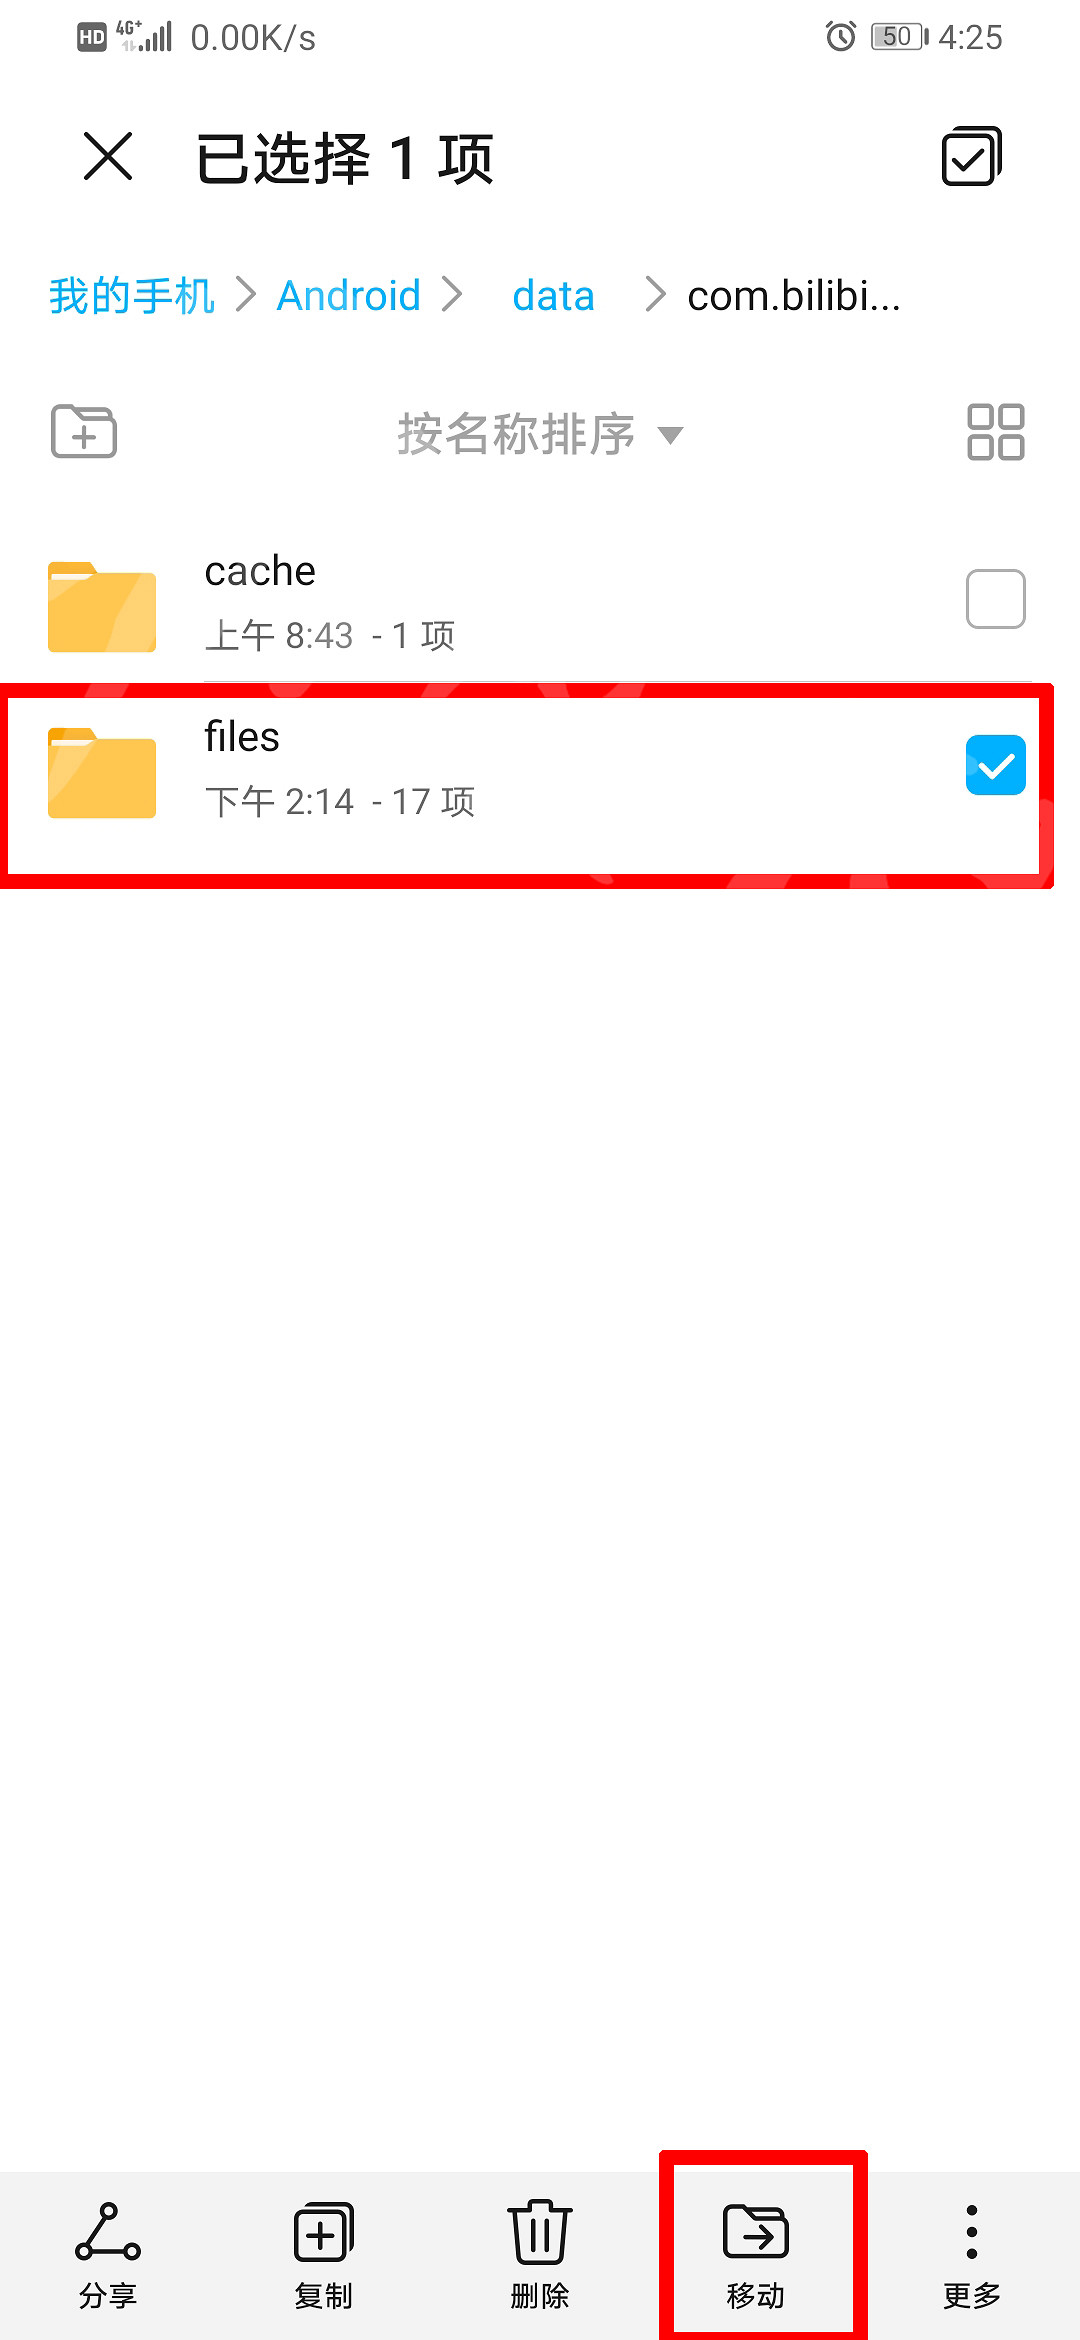Uncheck the files folder checkbox
The height and width of the screenshot is (2340, 1080).
995,765
